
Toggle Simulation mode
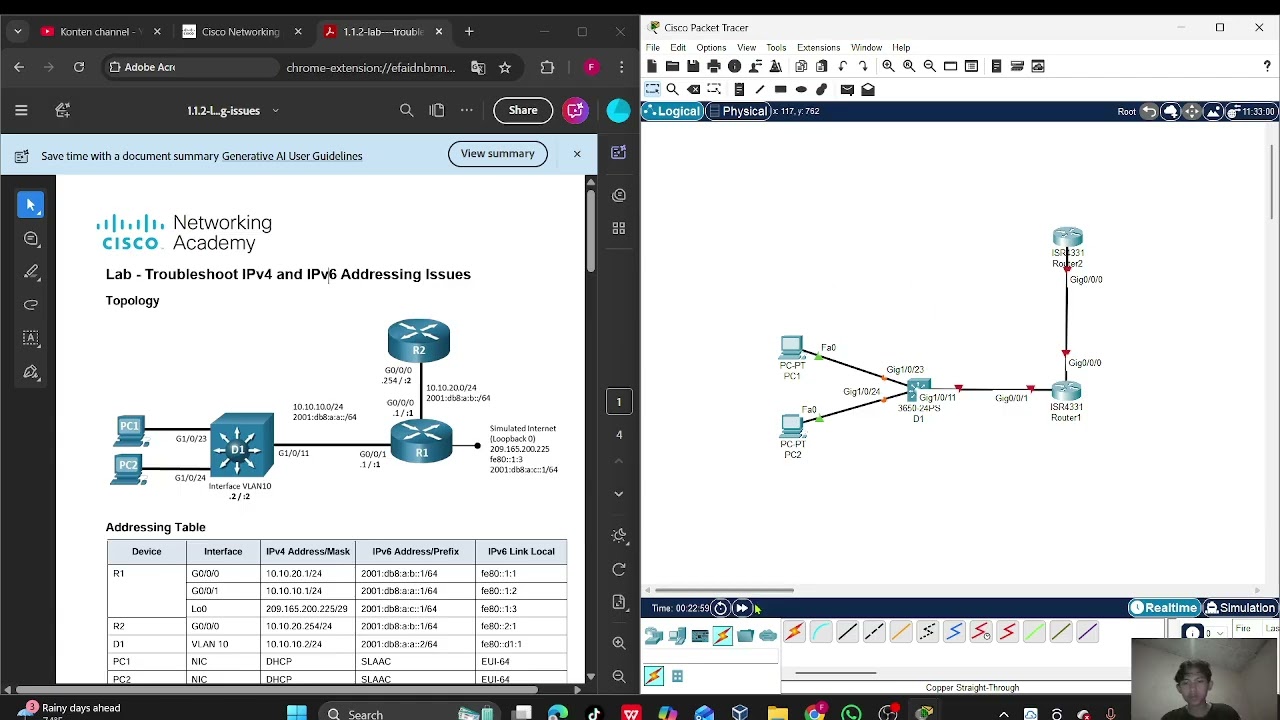tap(1240, 608)
